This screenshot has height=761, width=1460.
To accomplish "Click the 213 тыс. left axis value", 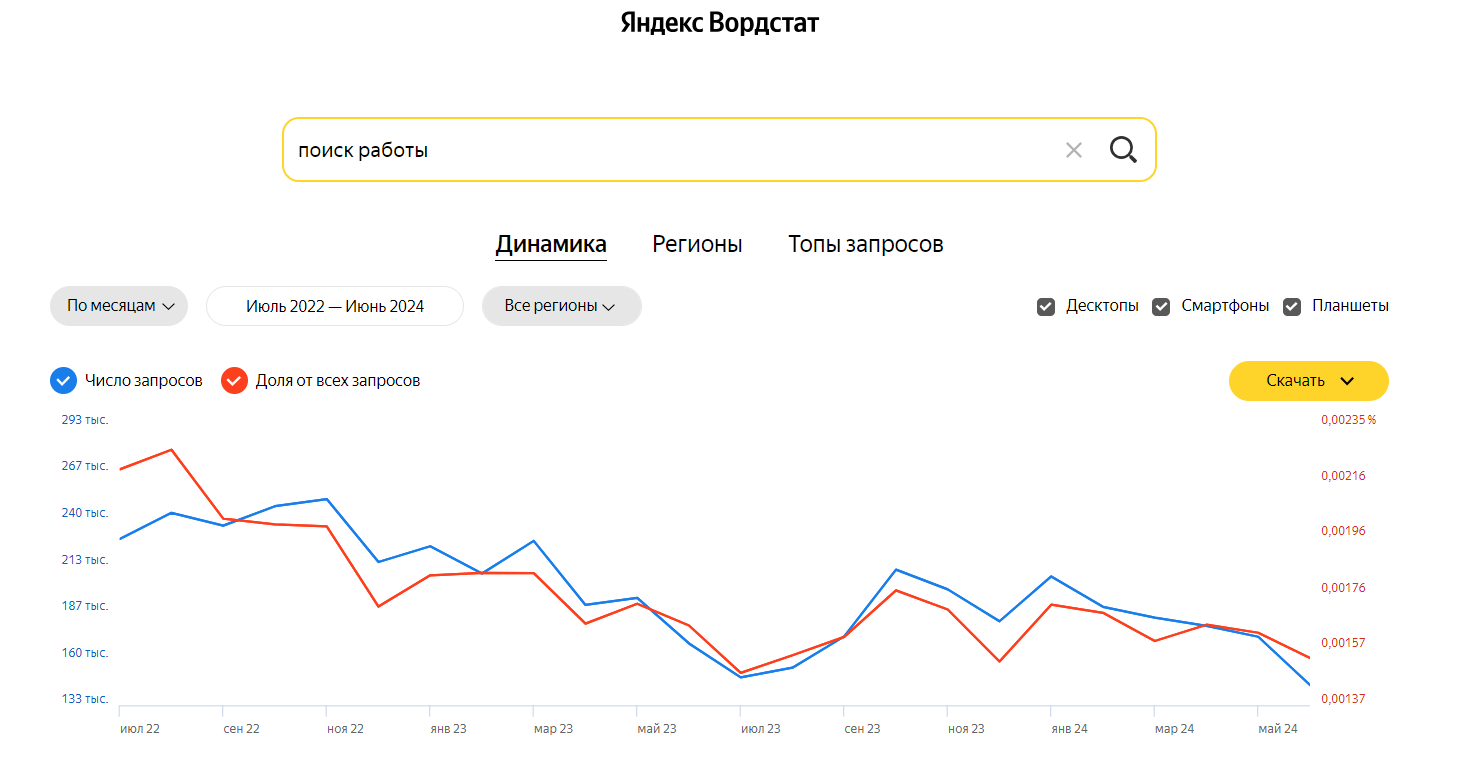I will pyautogui.click(x=85, y=560).
